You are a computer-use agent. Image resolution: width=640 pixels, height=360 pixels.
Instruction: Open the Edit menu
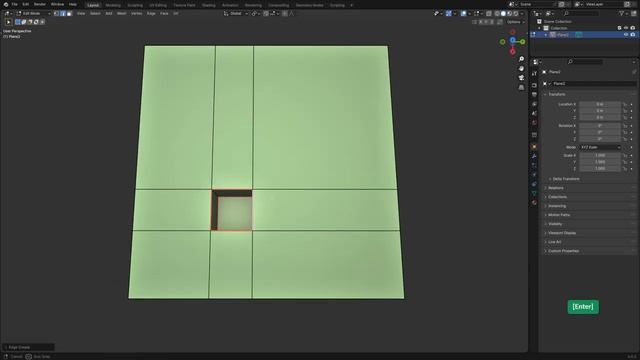tap(26, 4)
